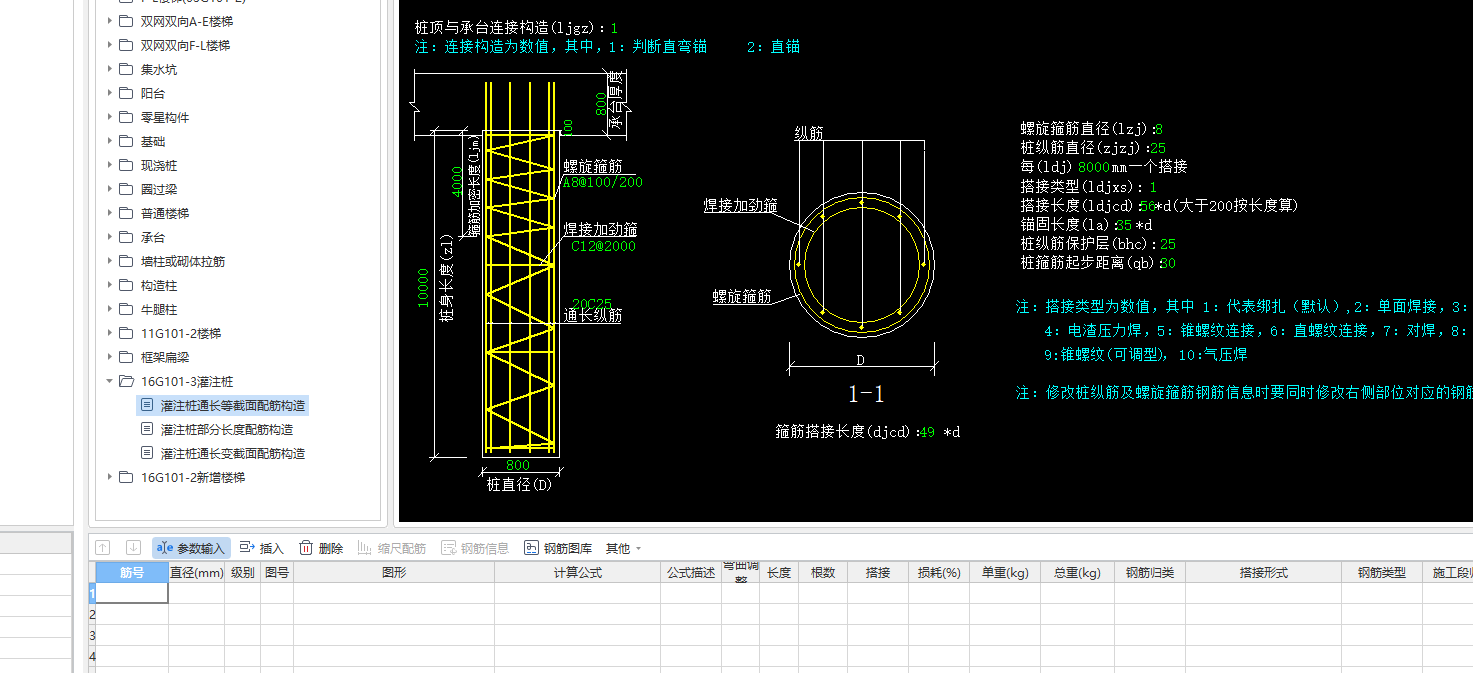Edit the 桩箍筋起步距离(qb) value 30
This screenshot has width=1473, height=673.
point(1168,263)
